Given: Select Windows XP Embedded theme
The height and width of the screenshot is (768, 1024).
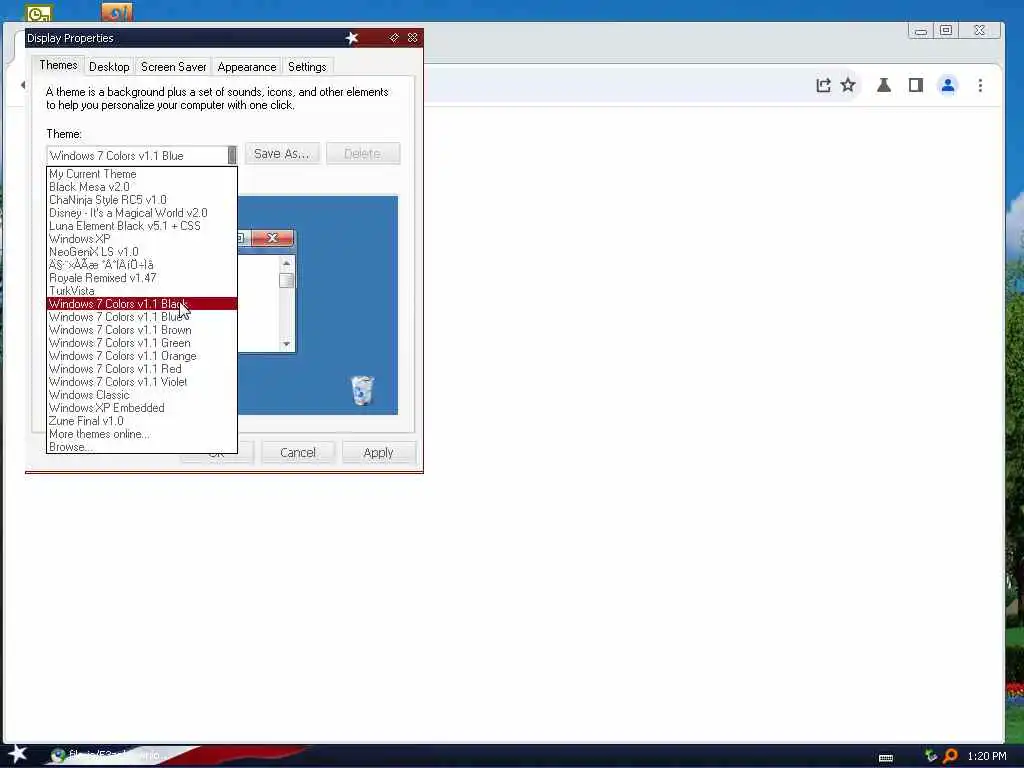Looking at the screenshot, I should (x=142, y=408).
